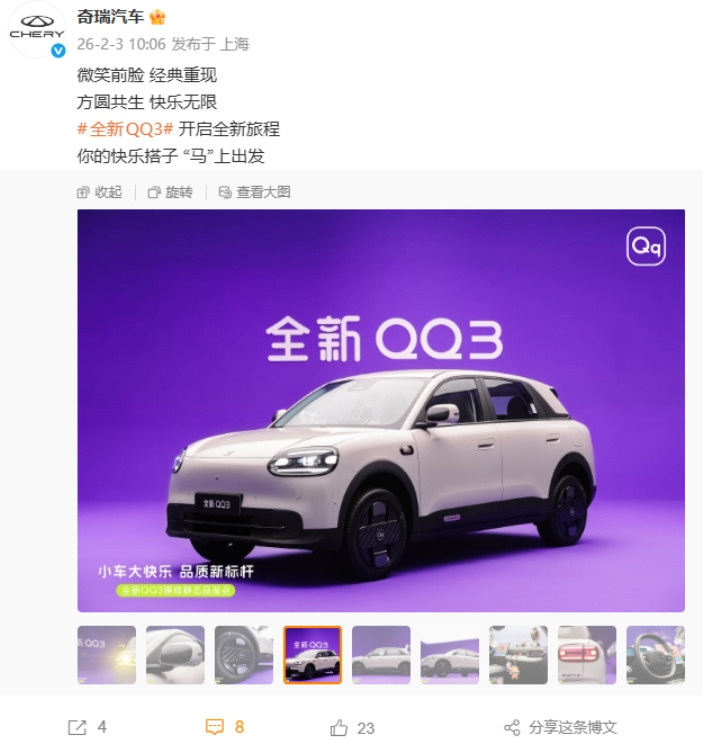
Task: Select the red taillight thumbnail
Action: 587,655
